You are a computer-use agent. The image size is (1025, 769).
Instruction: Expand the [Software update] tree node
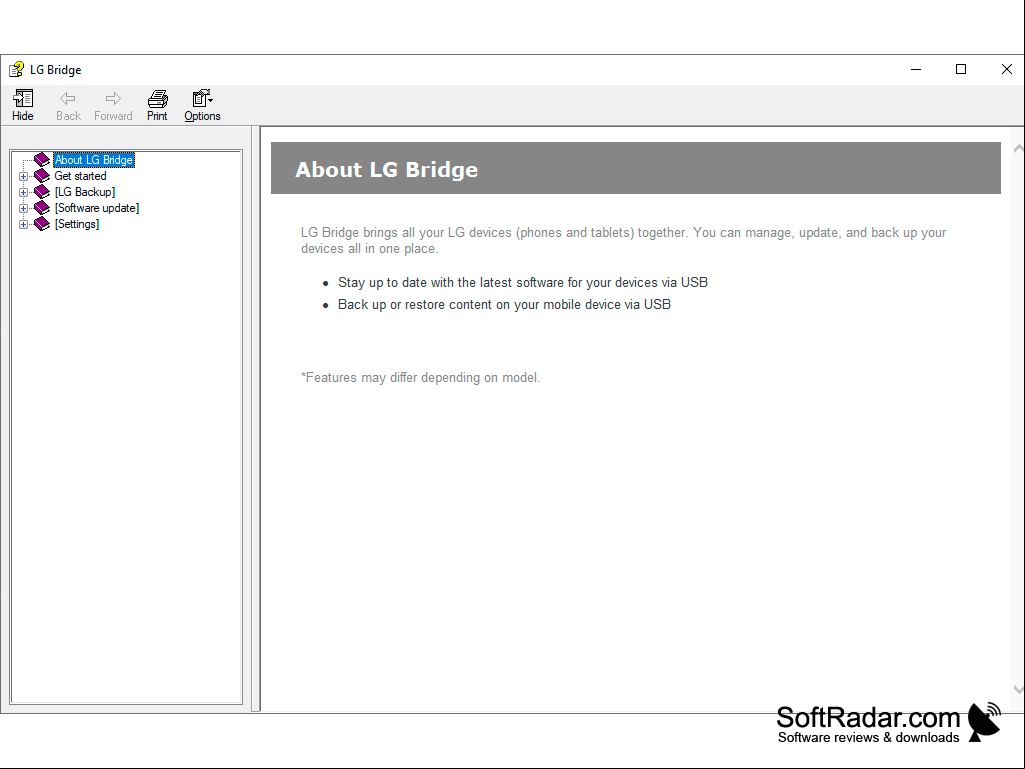click(24, 209)
